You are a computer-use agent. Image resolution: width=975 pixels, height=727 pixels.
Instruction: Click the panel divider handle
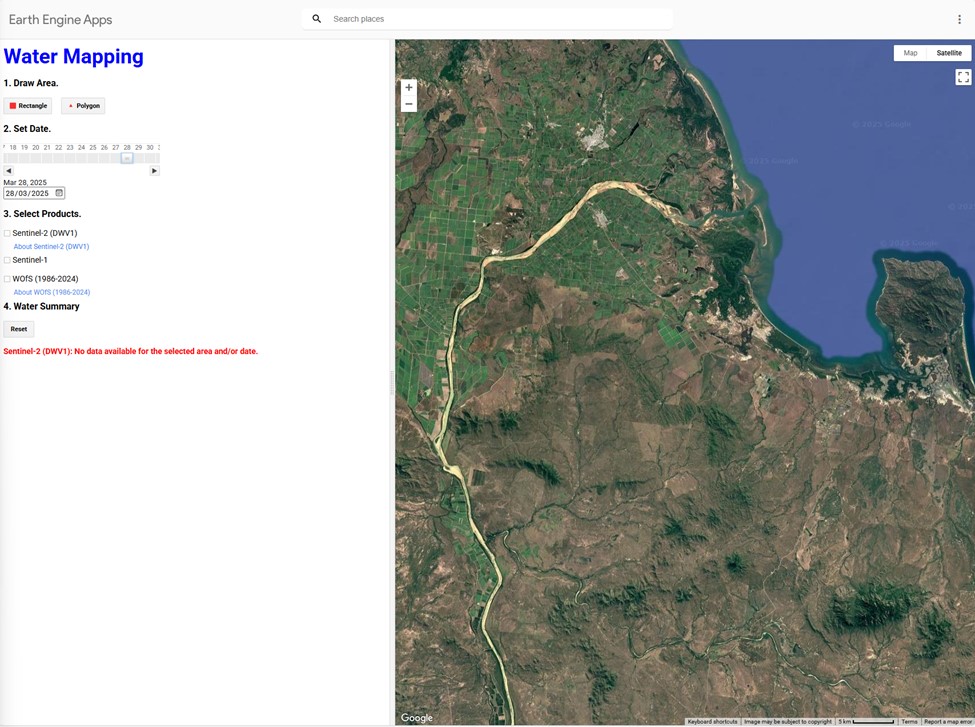(392, 382)
